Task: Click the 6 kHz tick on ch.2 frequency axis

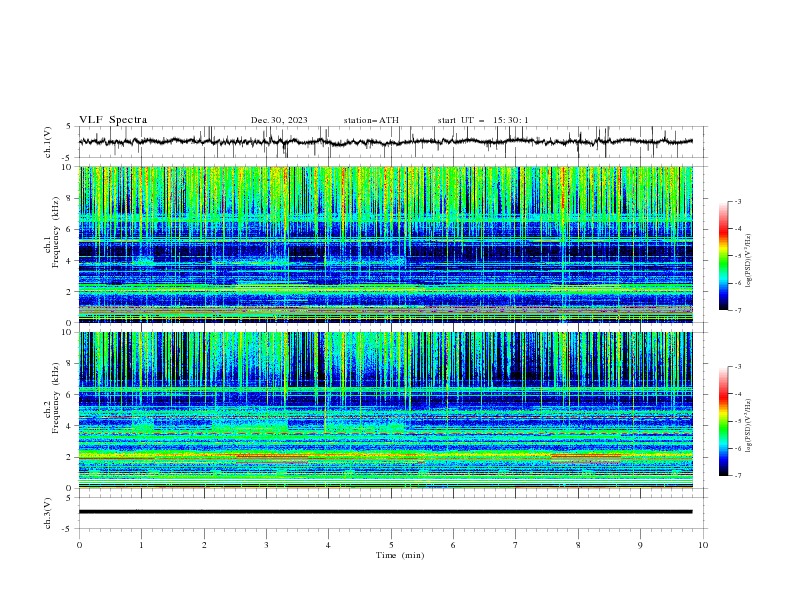Action: click(x=71, y=395)
